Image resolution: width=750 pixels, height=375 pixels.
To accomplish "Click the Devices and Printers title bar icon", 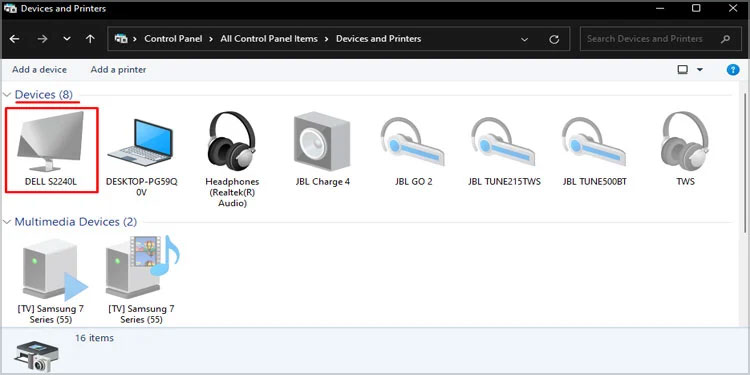I will pyautogui.click(x=10, y=9).
